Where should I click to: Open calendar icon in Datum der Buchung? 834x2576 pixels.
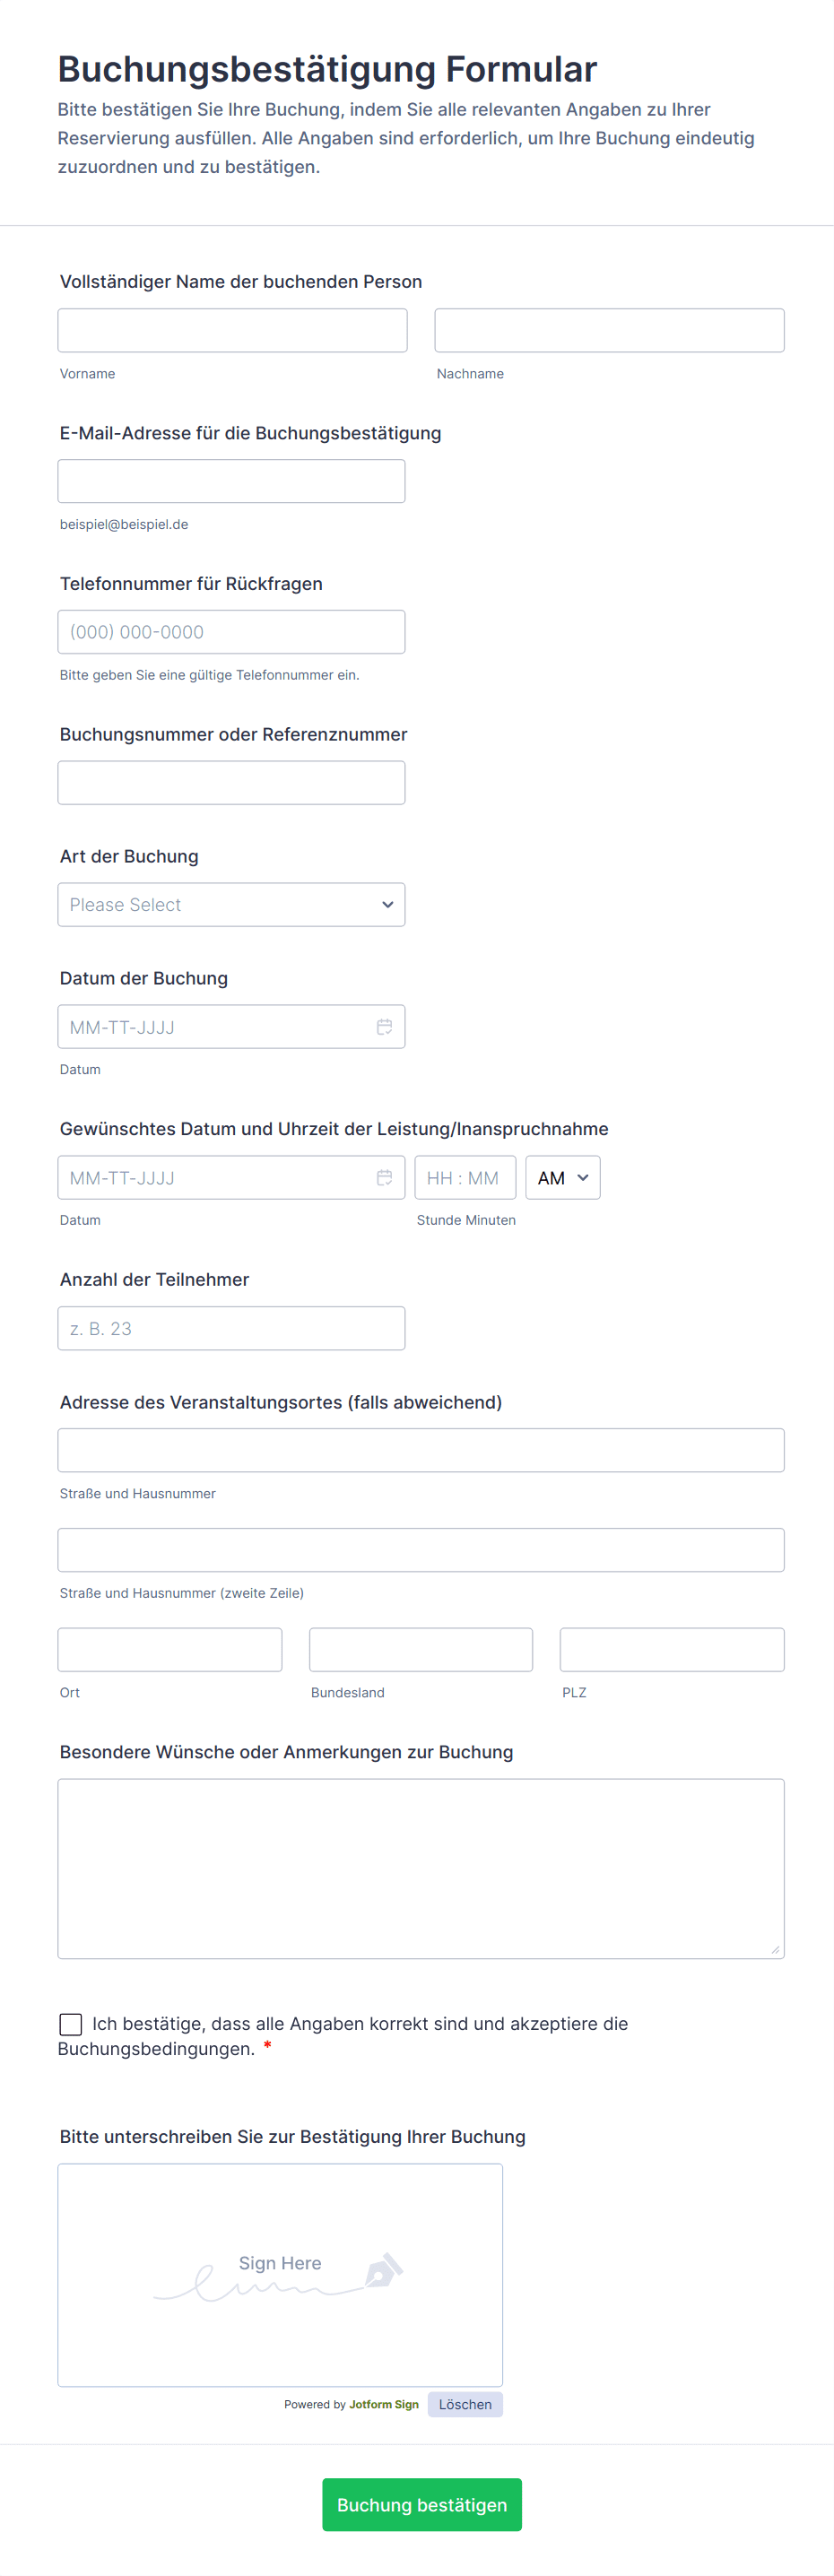tap(384, 1027)
